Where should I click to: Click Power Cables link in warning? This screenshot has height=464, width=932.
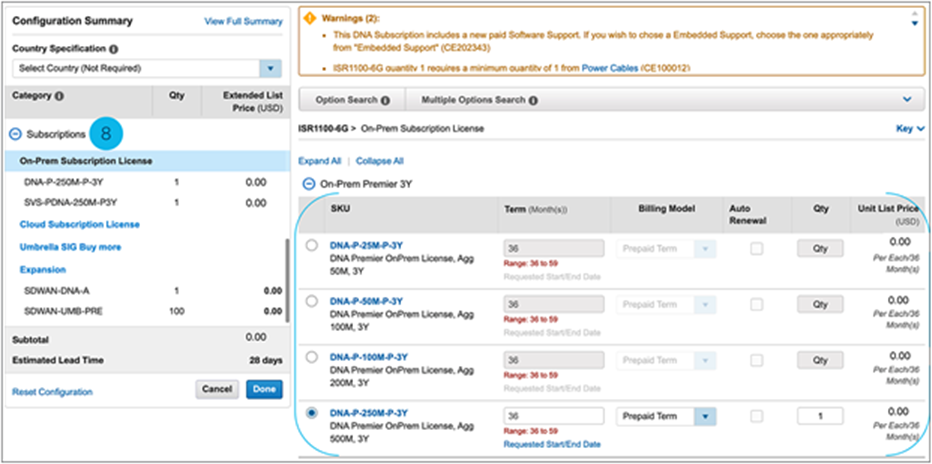(x=610, y=69)
